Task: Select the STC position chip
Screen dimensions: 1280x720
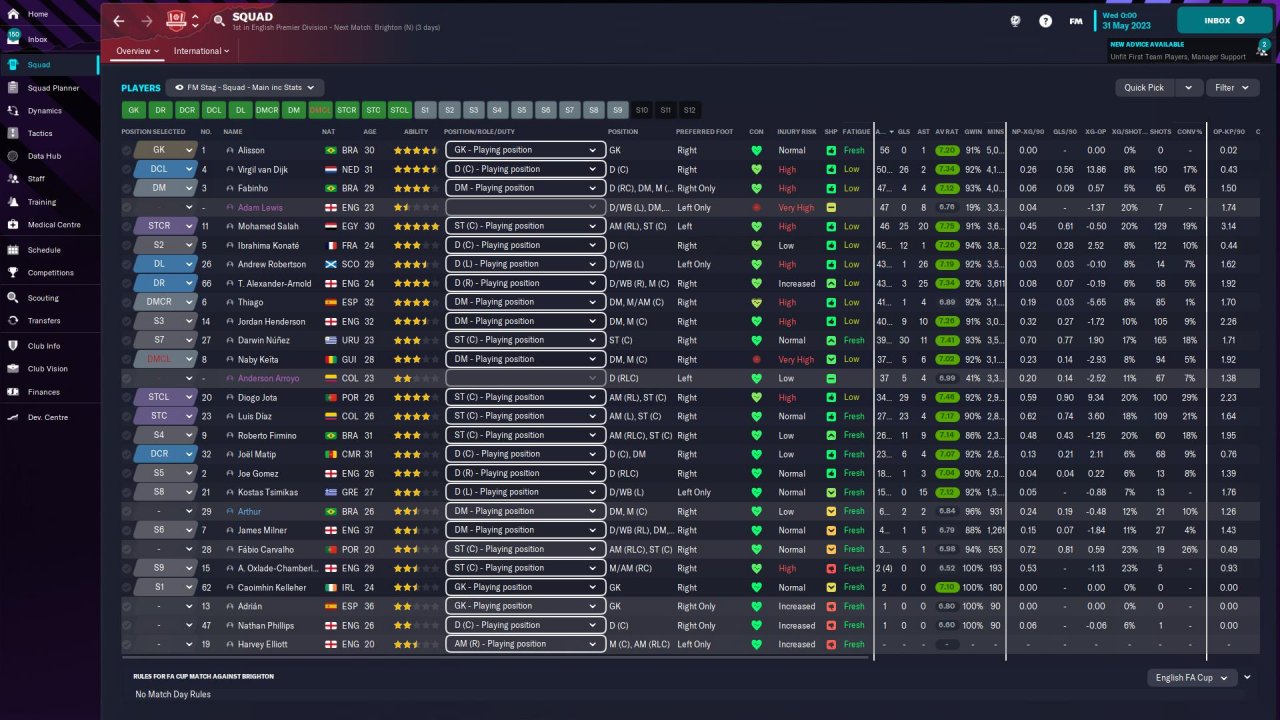Action: 374,110
